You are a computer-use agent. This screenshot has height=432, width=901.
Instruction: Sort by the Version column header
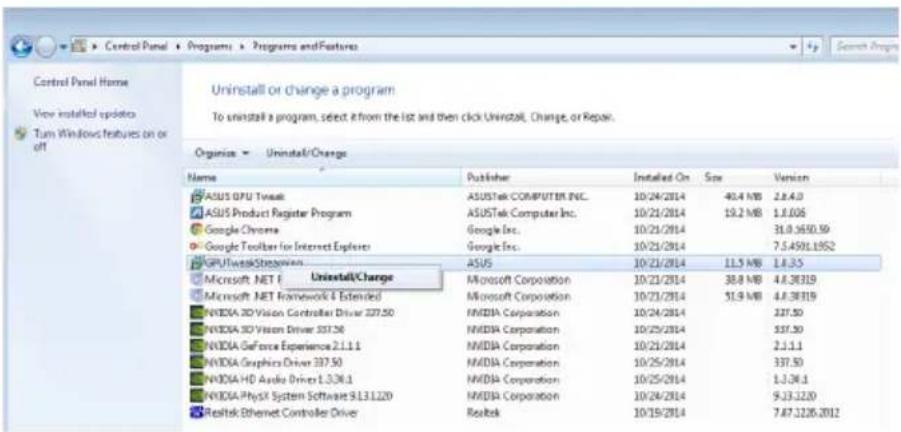click(824, 179)
